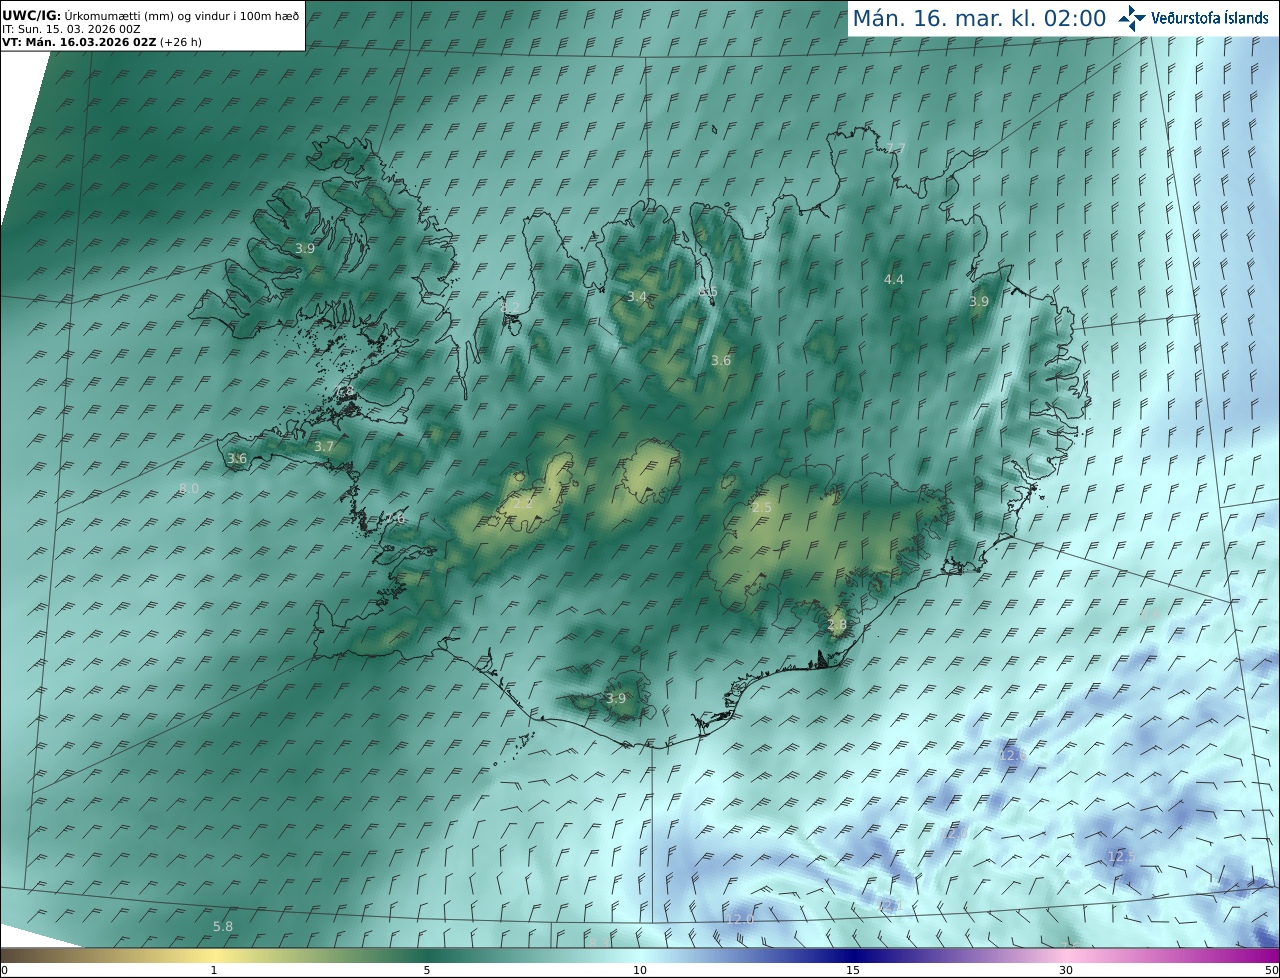Click the 0 tick on the color scale

(x=4, y=970)
